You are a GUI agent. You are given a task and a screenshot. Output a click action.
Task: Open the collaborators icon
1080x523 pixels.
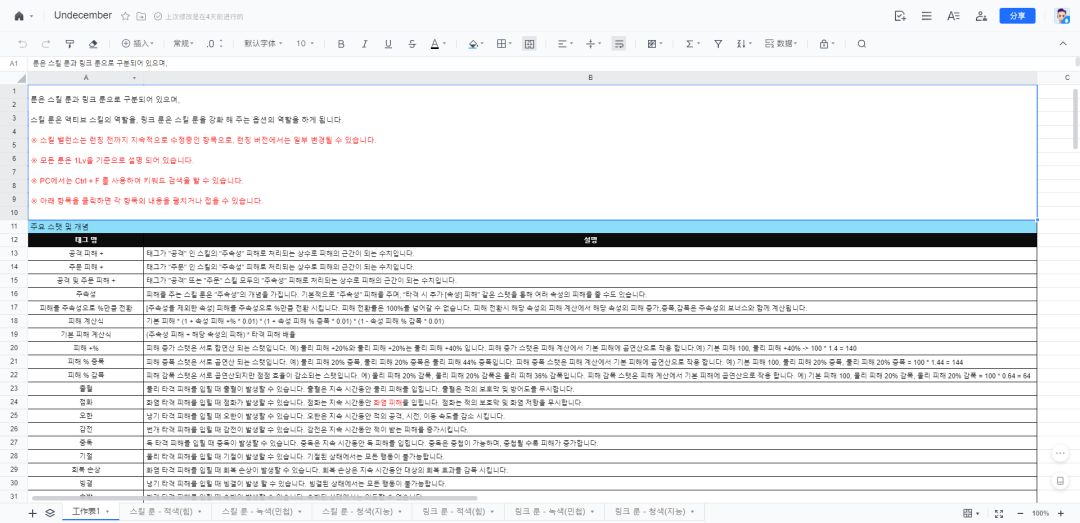982,16
